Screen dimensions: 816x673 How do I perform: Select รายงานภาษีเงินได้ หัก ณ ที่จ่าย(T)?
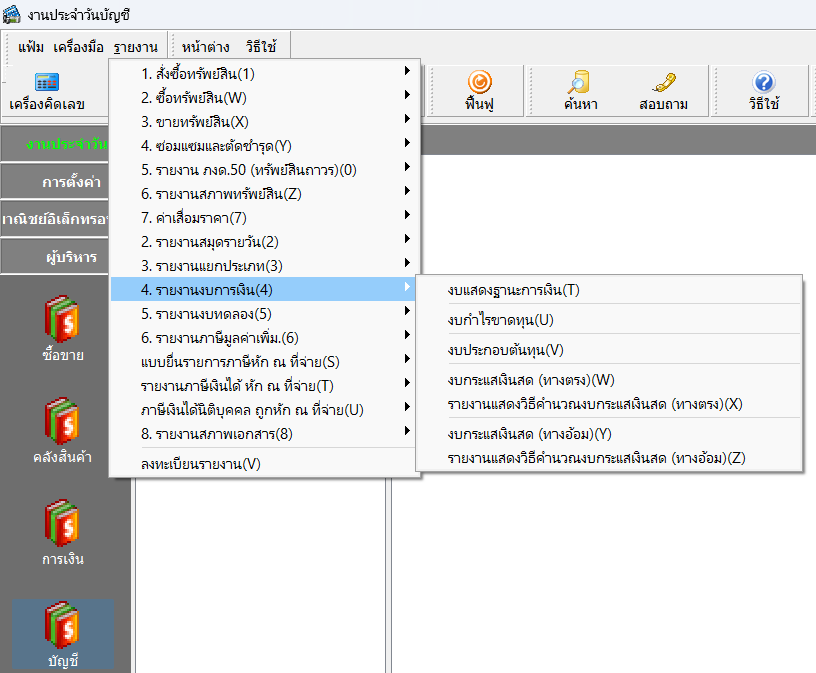coord(265,386)
